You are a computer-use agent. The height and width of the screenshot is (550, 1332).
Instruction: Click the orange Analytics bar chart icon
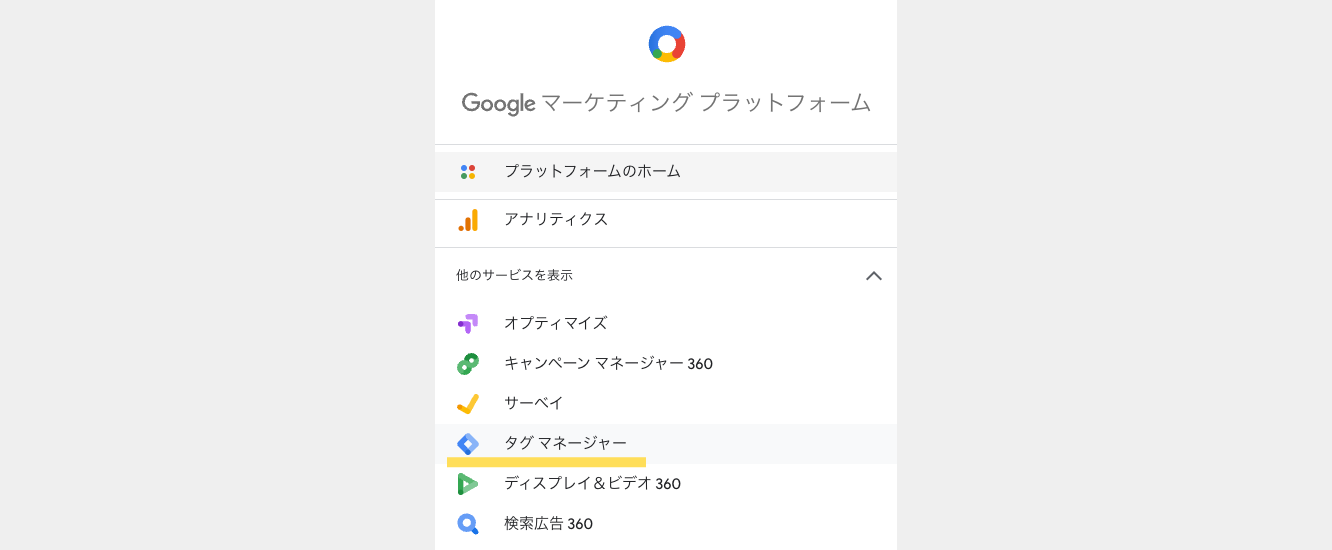468,220
